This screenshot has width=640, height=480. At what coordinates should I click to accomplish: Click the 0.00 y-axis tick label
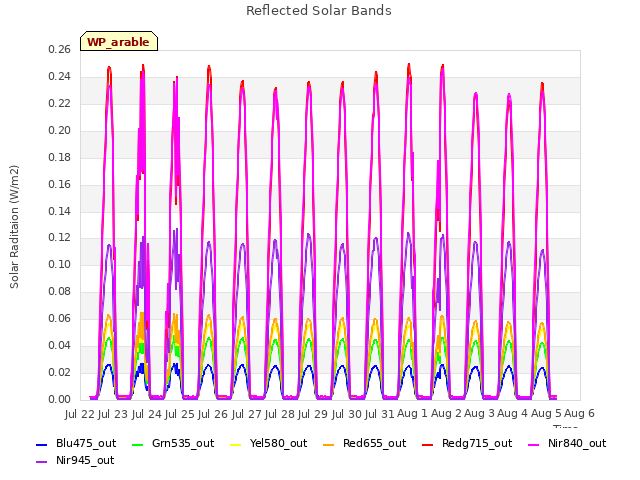pyautogui.click(x=60, y=399)
